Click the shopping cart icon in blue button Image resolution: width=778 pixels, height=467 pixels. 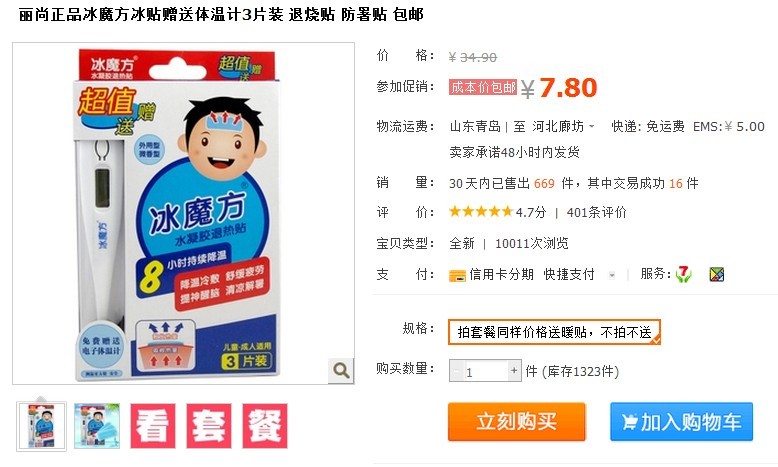click(x=629, y=422)
